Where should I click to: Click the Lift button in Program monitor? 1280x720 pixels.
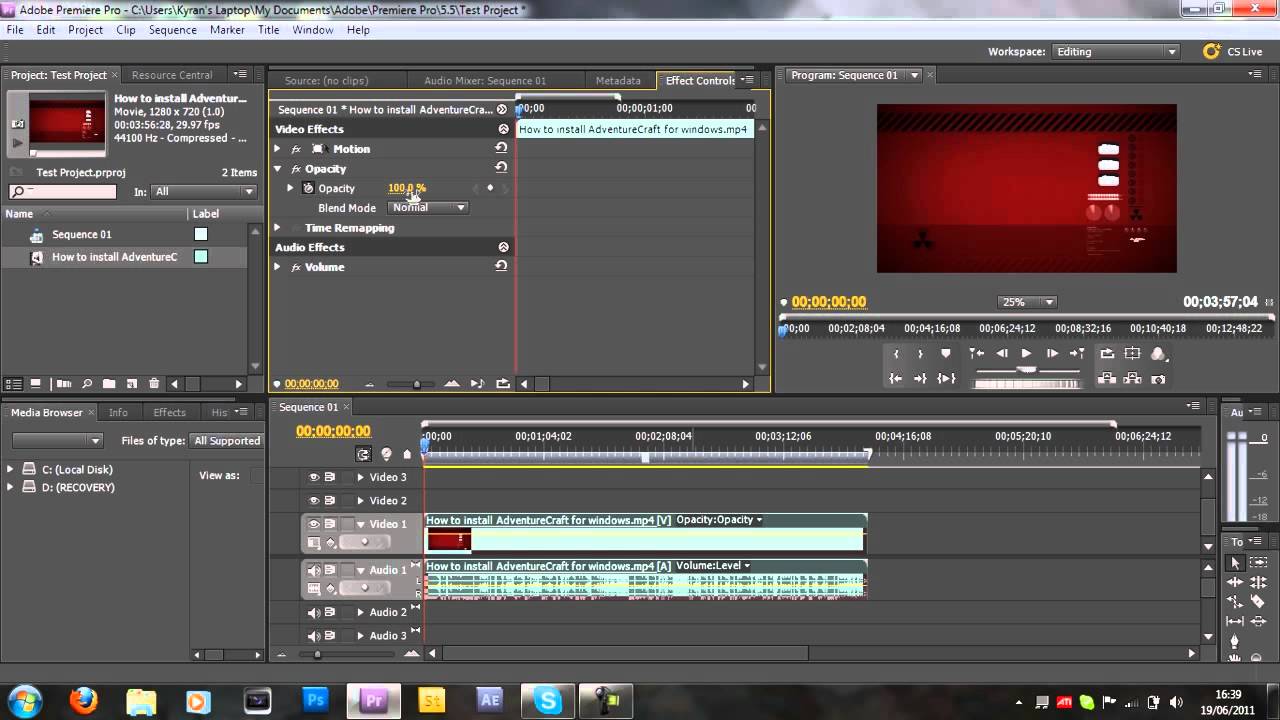pyautogui.click(x=1107, y=379)
